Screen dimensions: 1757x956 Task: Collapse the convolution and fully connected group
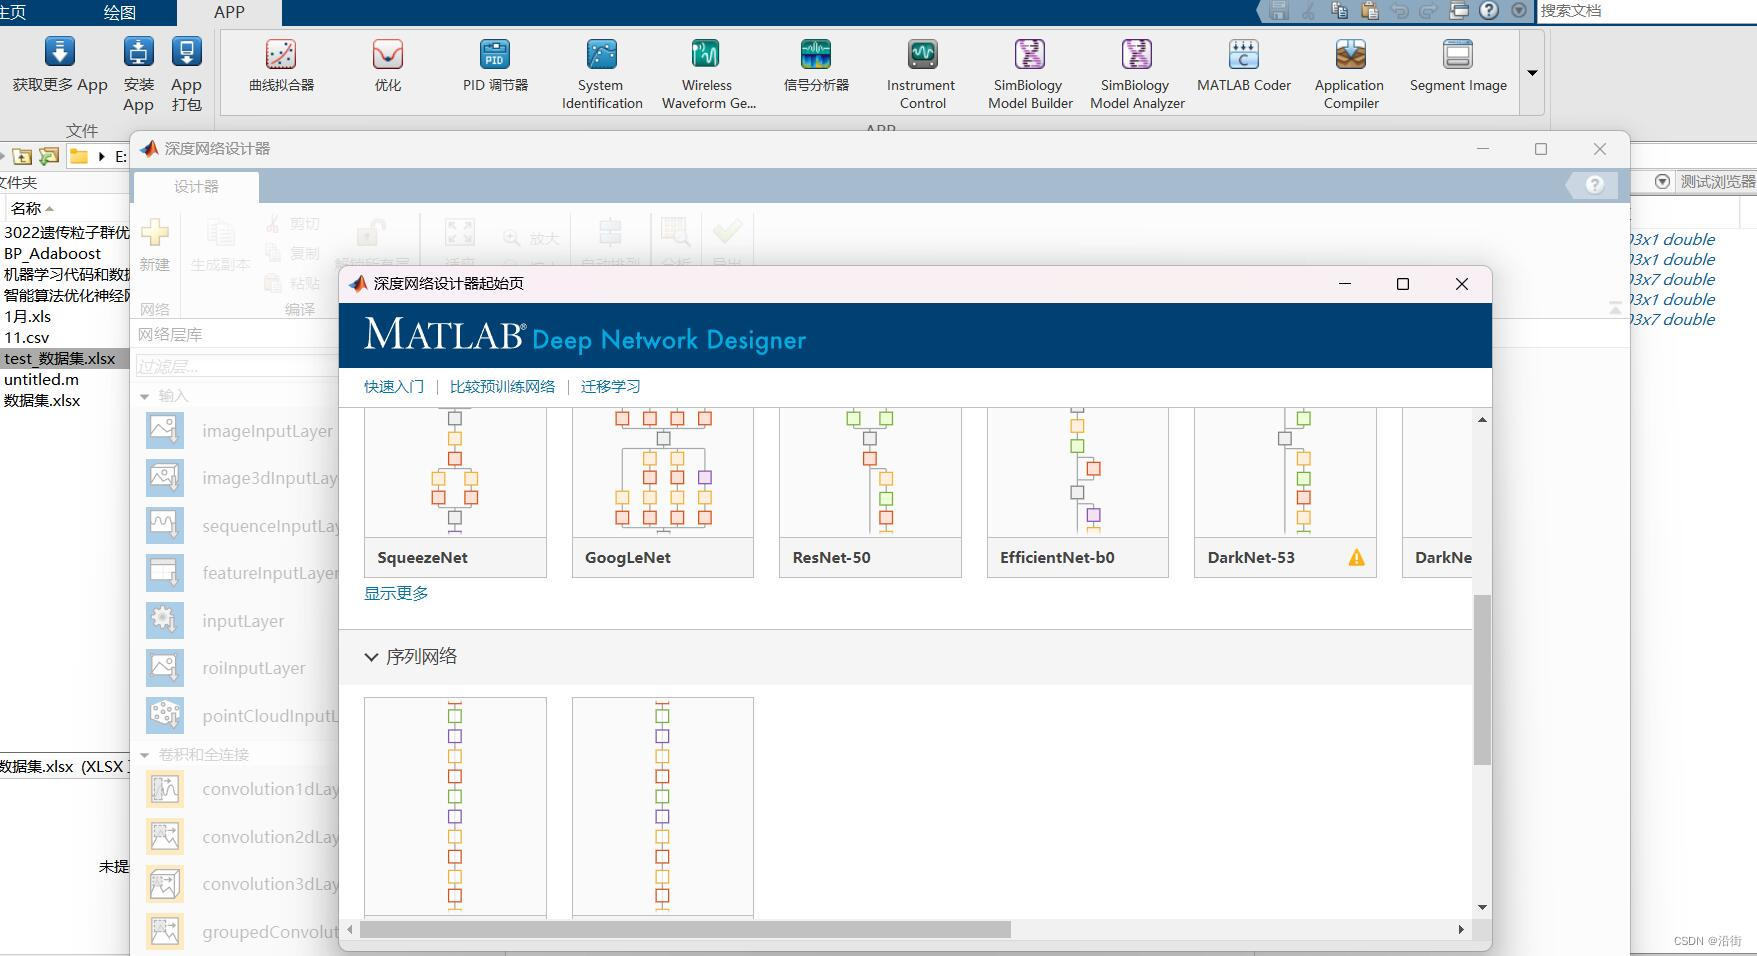coord(144,755)
